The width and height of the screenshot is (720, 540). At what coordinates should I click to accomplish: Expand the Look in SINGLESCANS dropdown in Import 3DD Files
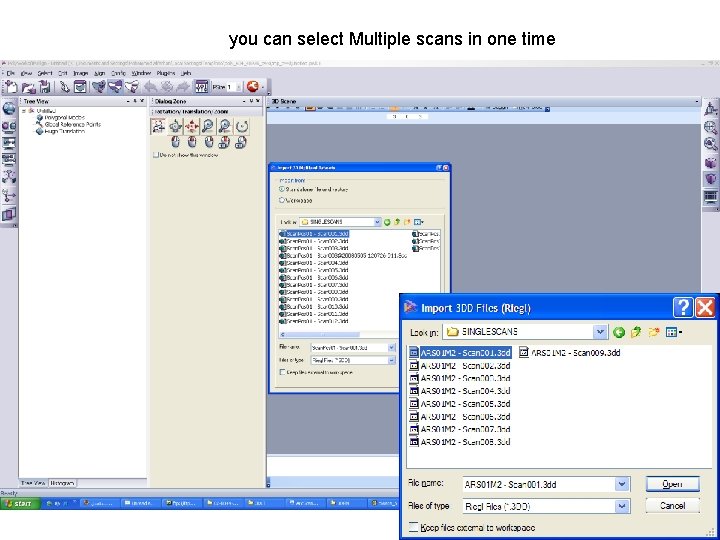(600, 332)
